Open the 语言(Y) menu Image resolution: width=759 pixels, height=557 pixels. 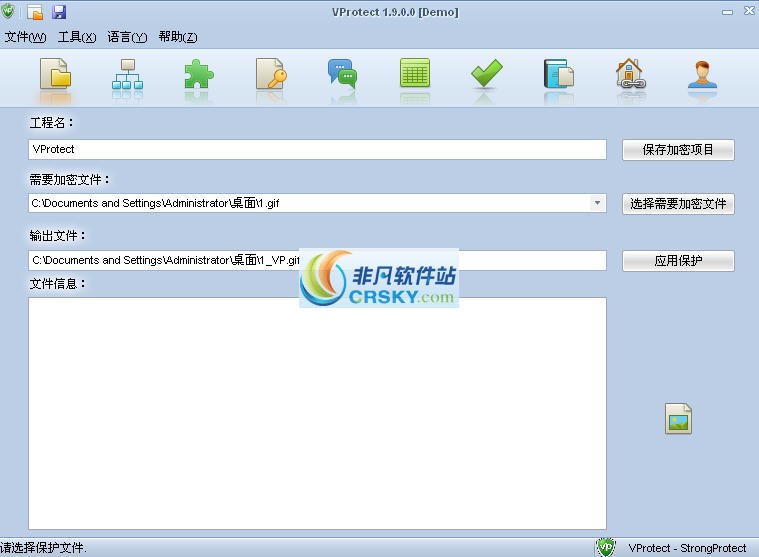tap(127, 37)
